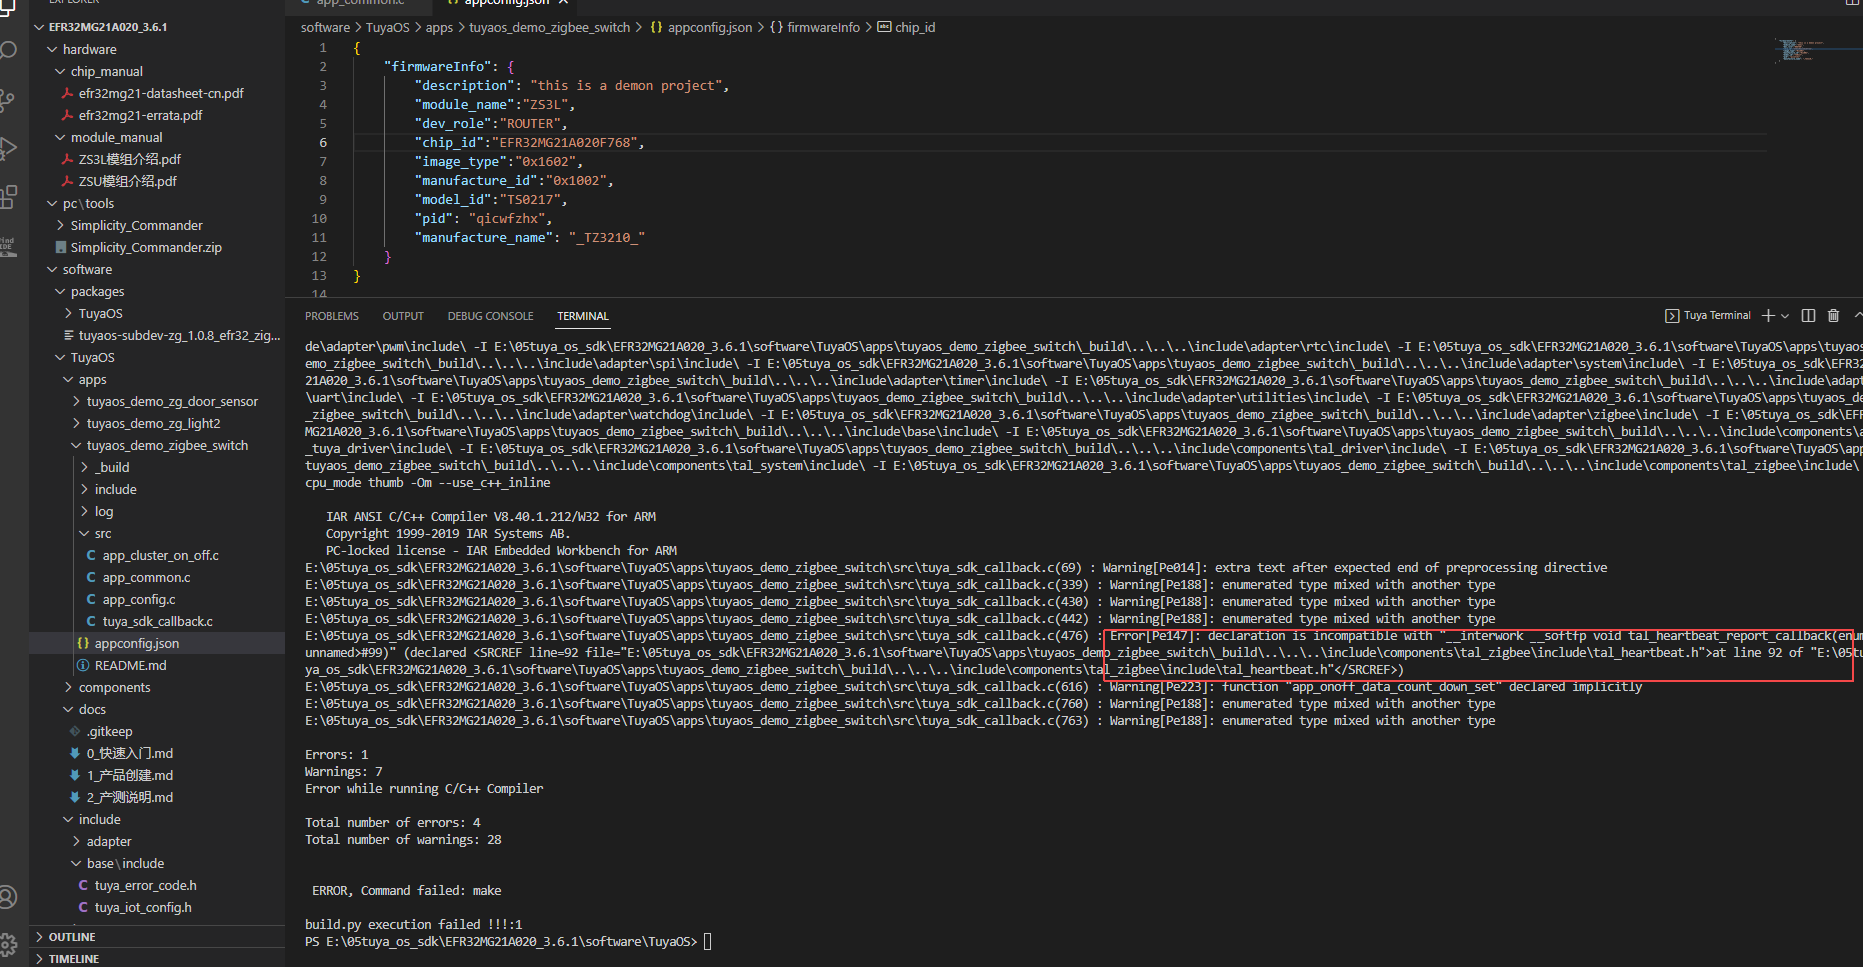Click PDF icon of efr32mg21-datasheet-cn.pdf
Viewport: 1863px width, 967px height.
68,93
